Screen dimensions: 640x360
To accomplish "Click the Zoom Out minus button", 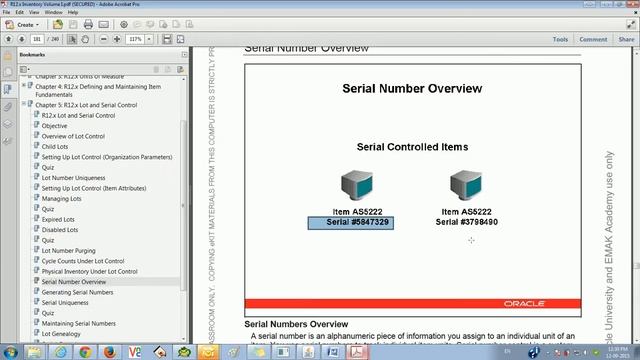I will click(x=104, y=39).
